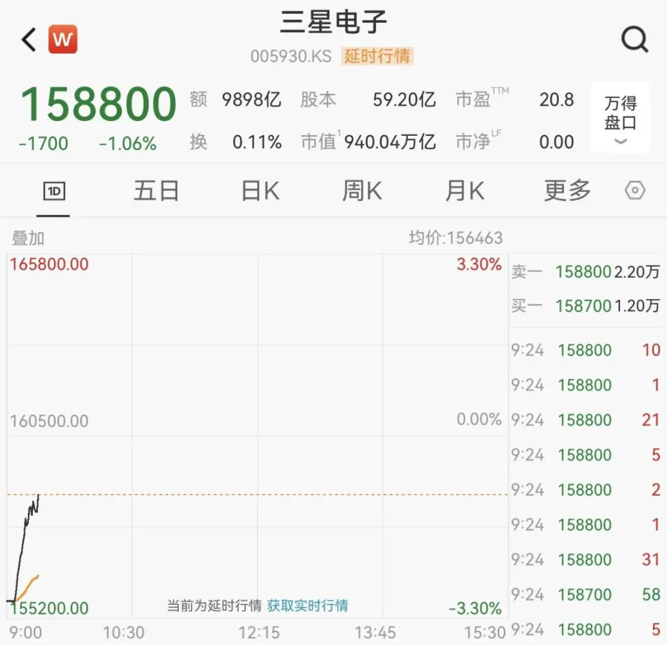Viewport: 667px width, 645px height.
Task: Open the 更多 chart period options
Action: tap(567, 191)
